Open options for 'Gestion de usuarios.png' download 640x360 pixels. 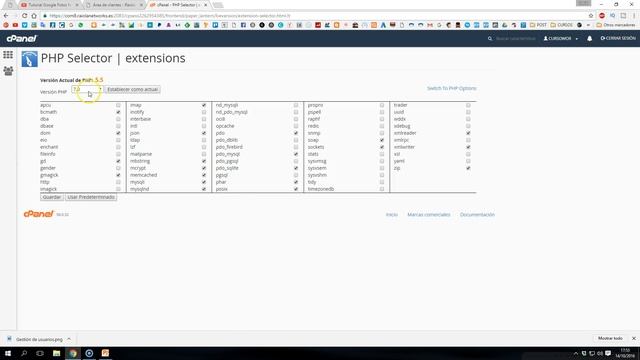69,339
